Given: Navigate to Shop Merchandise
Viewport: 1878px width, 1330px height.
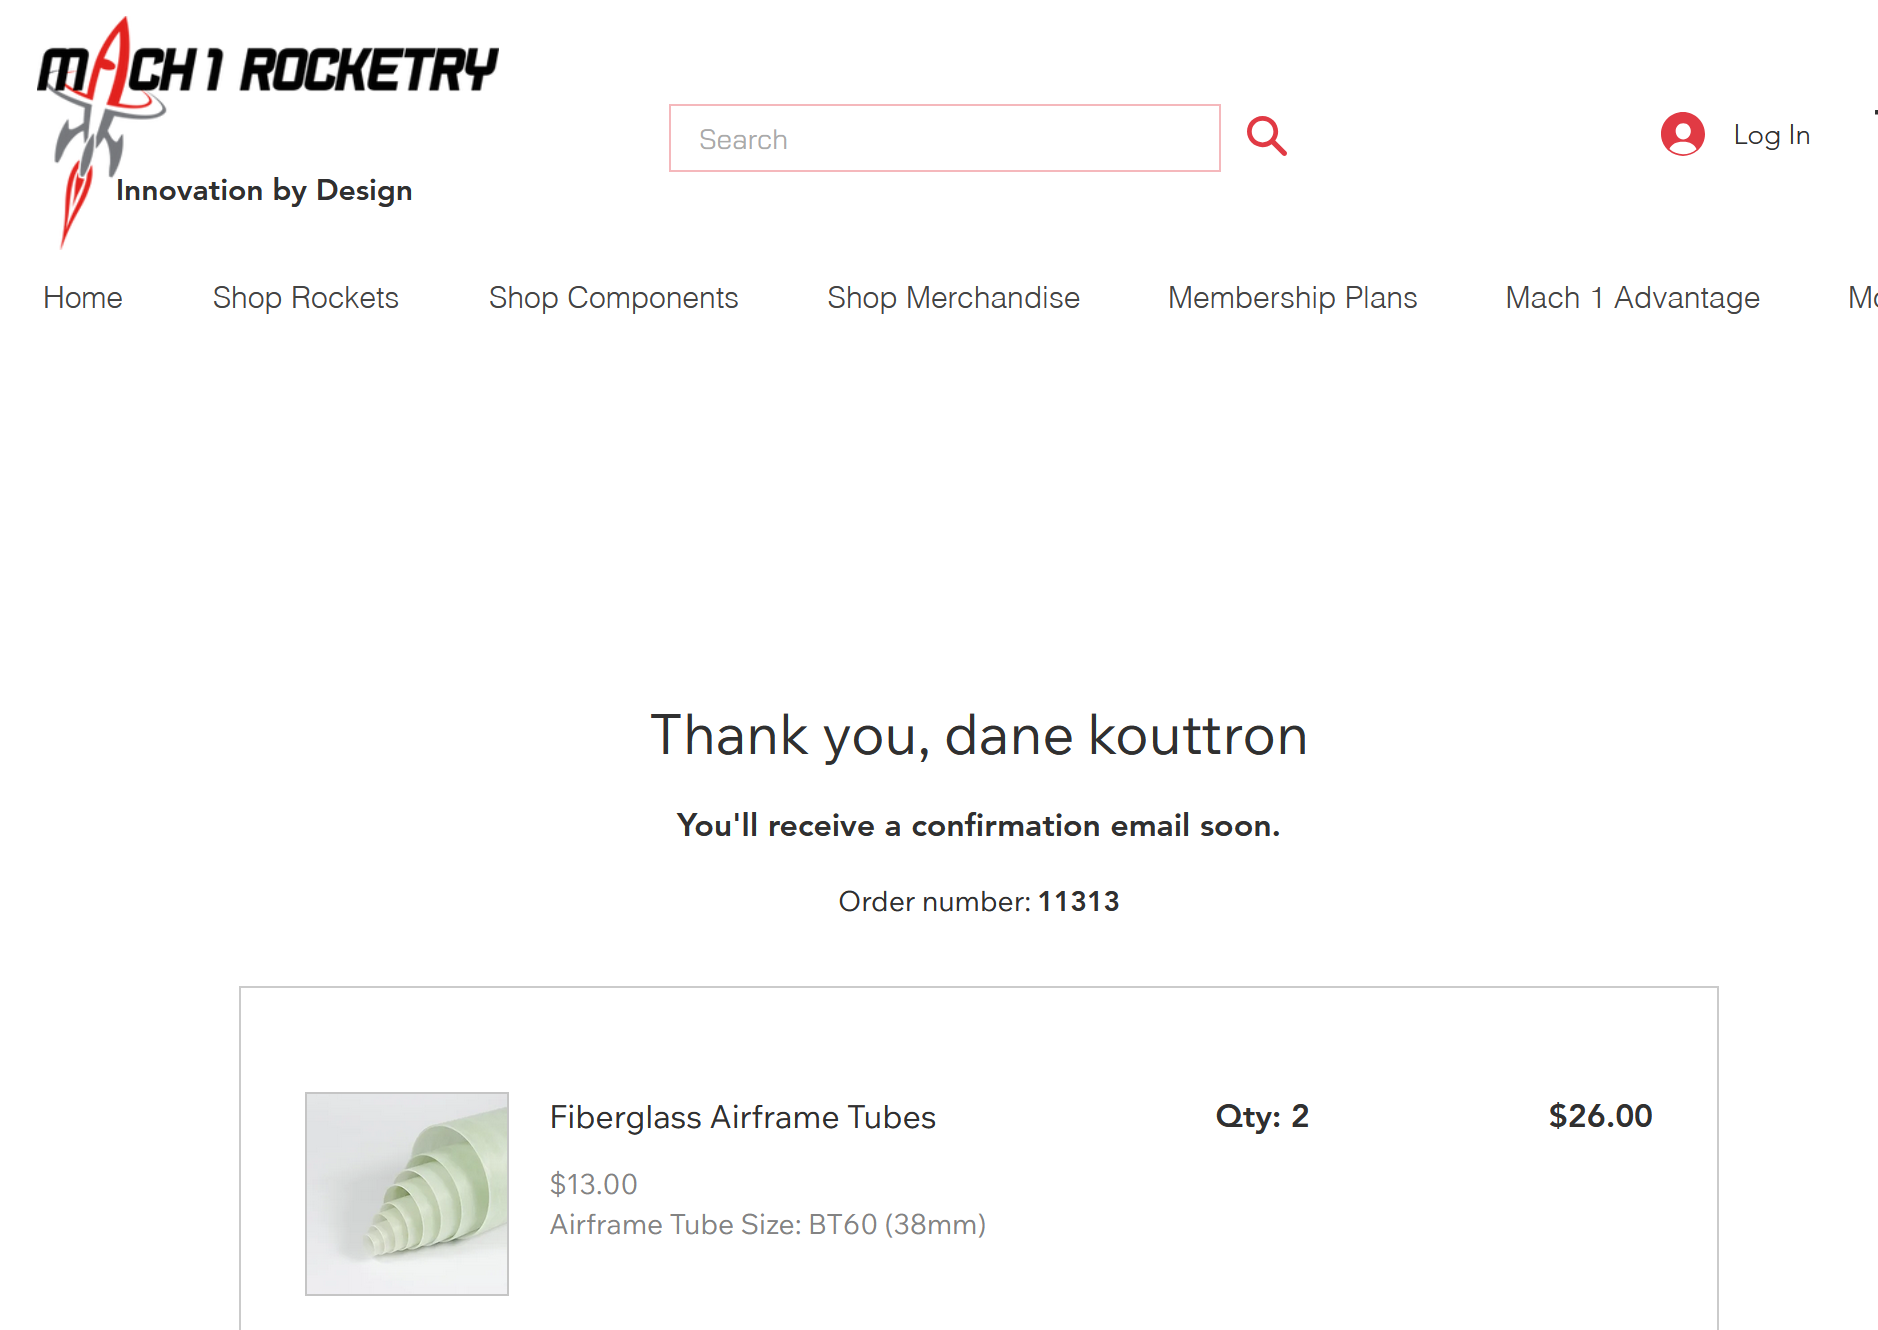Looking at the screenshot, I should (953, 298).
